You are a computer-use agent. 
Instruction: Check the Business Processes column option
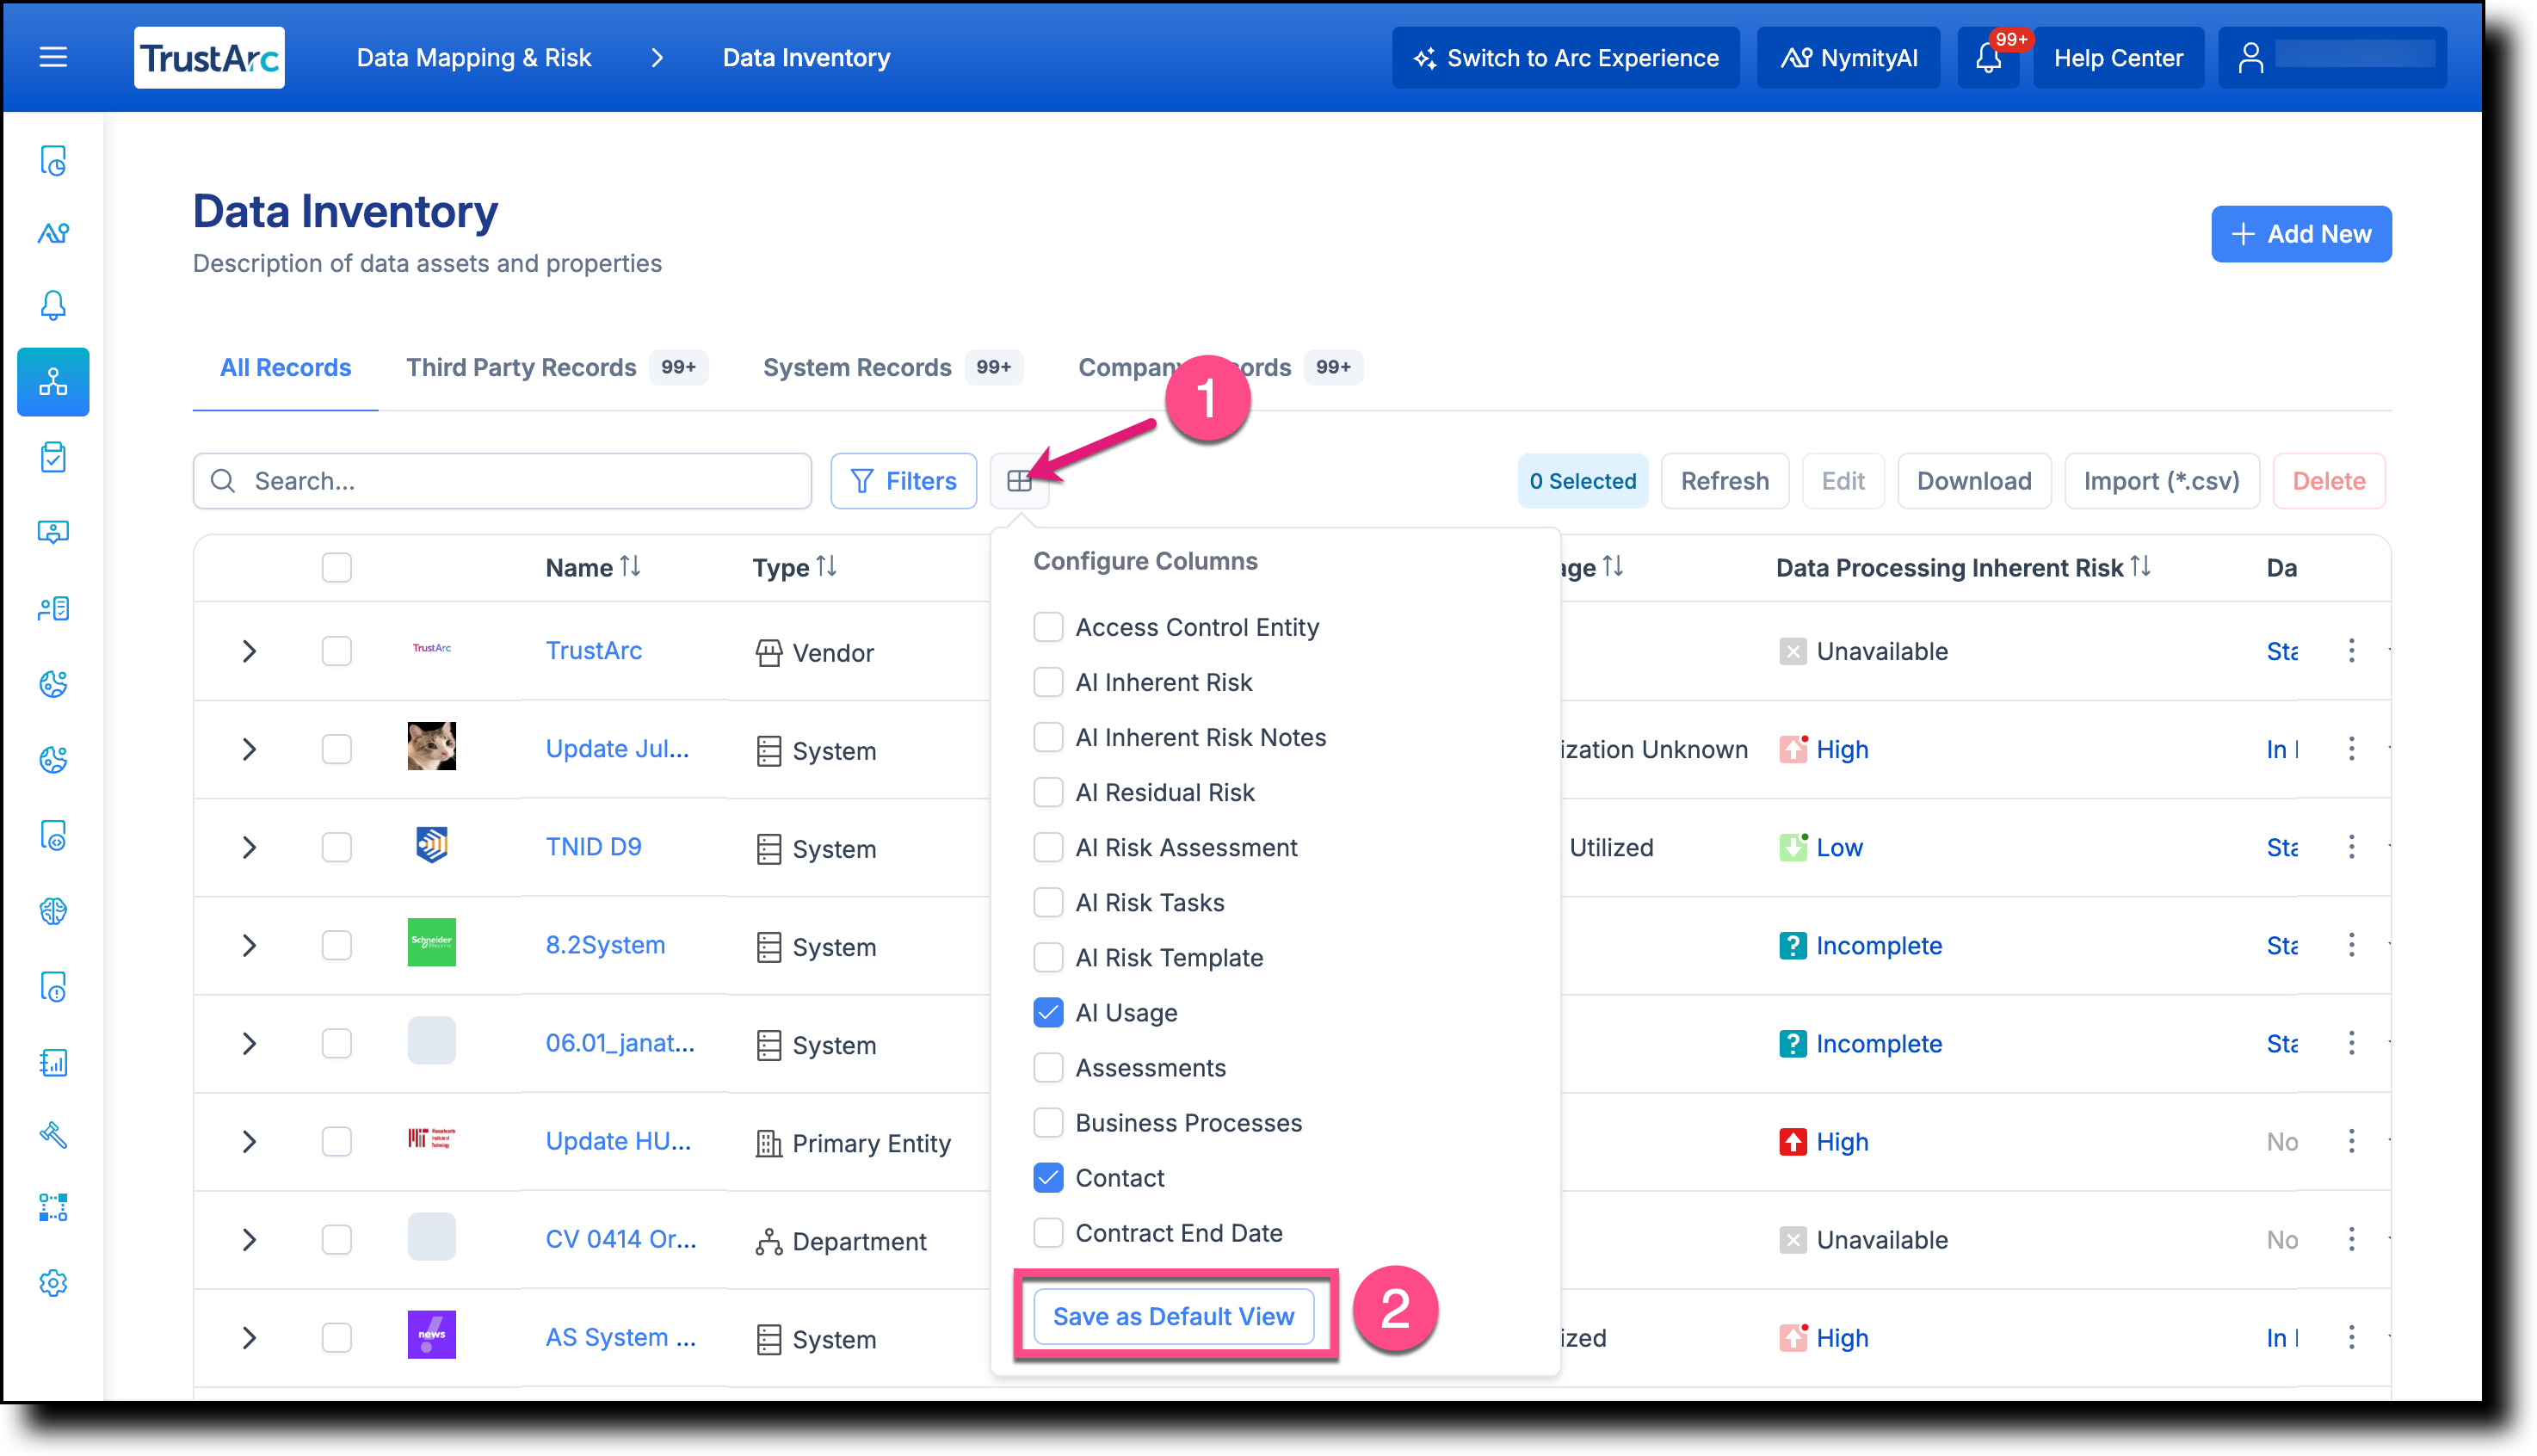[1047, 1123]
